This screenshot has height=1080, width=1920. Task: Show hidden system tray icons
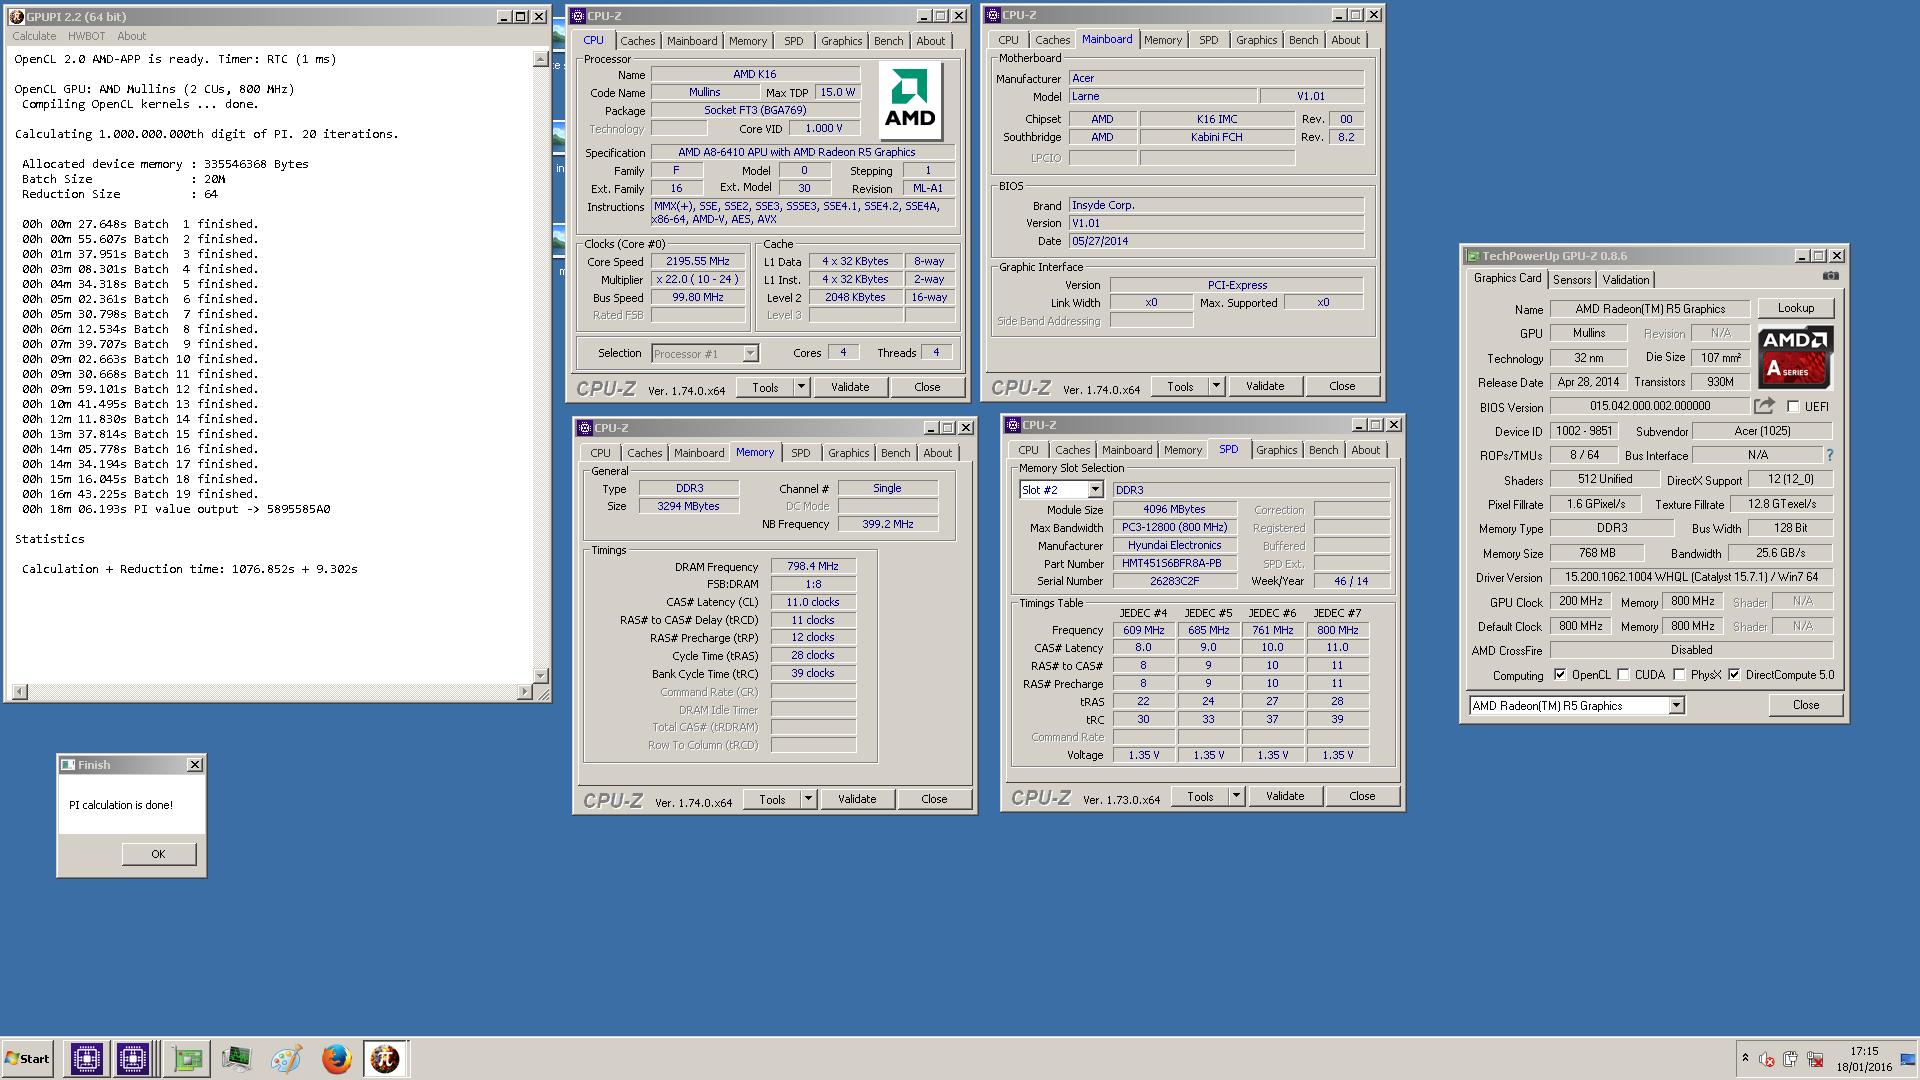click(x=1745, y=1059)
